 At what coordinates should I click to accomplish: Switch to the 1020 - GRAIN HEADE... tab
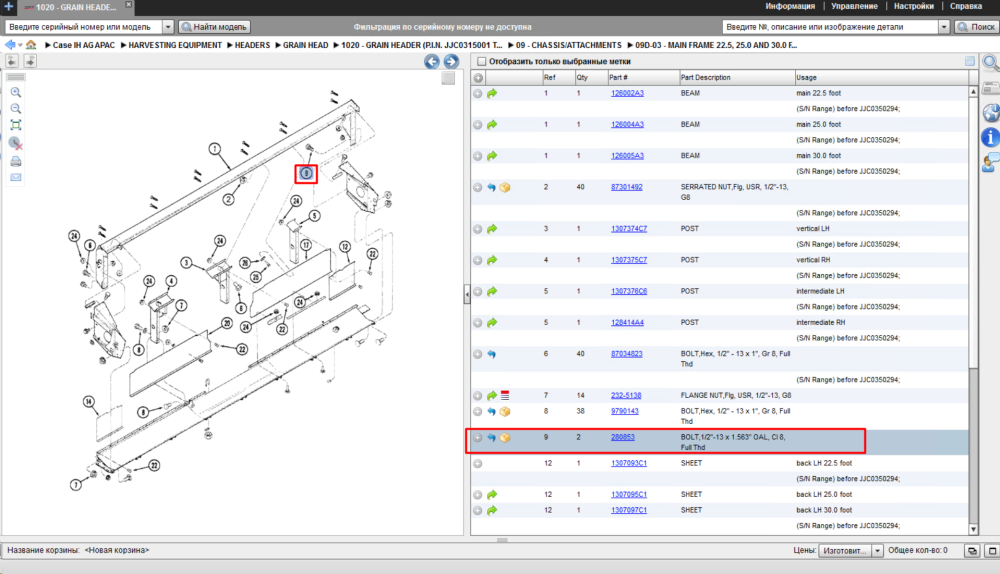coord(75,7)
